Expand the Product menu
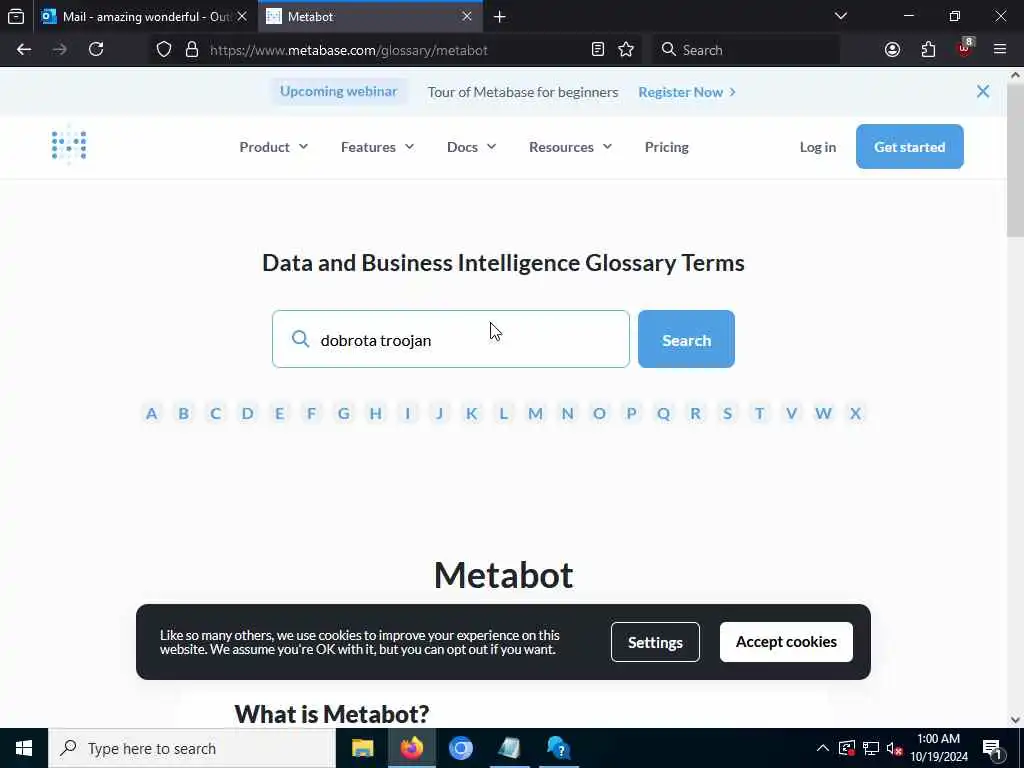 pyautogui.click(x=273, y=147)
